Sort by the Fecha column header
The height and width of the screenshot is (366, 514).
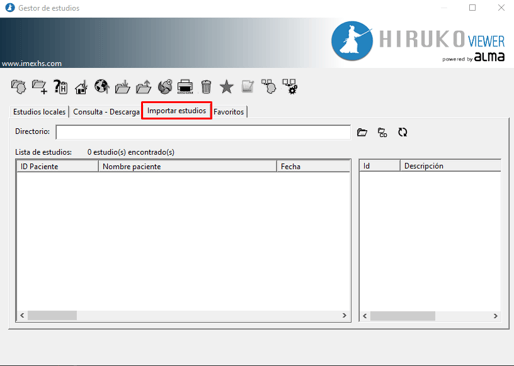[313, 166]
